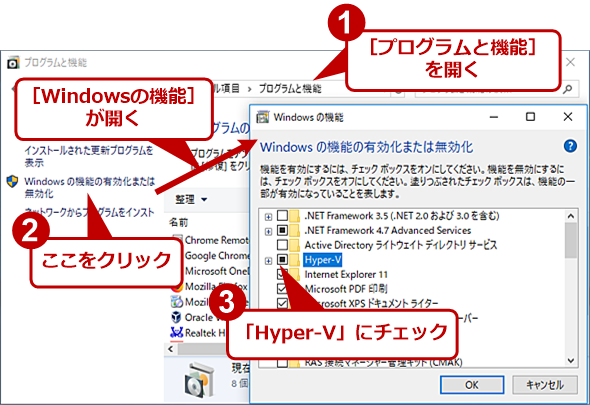Select Microsoft PDF 印刷 feature row
Screen dimensions: 590x405
pyautogui.click(x=346, y=289)
